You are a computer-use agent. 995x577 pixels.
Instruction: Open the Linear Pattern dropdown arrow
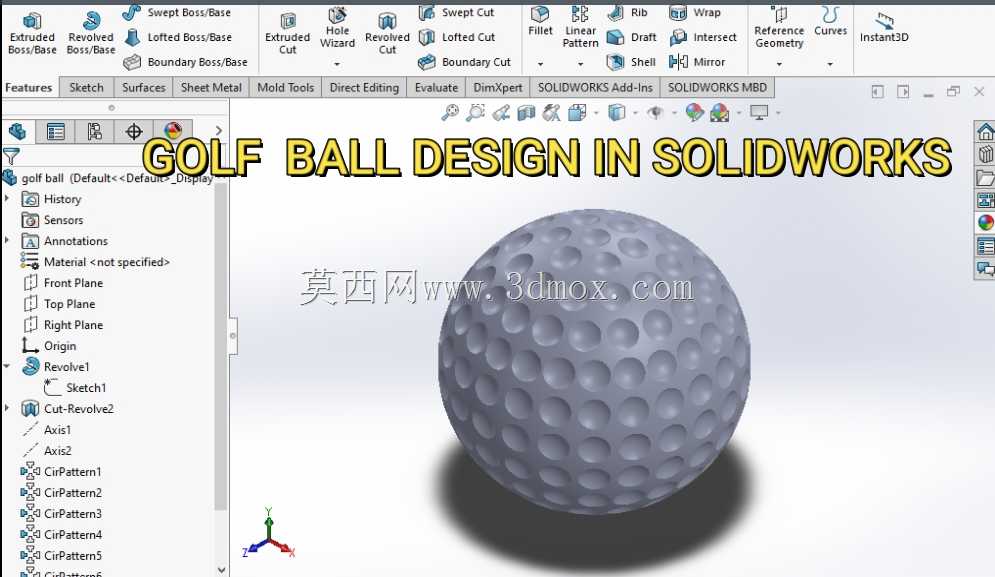coord(580,63)
